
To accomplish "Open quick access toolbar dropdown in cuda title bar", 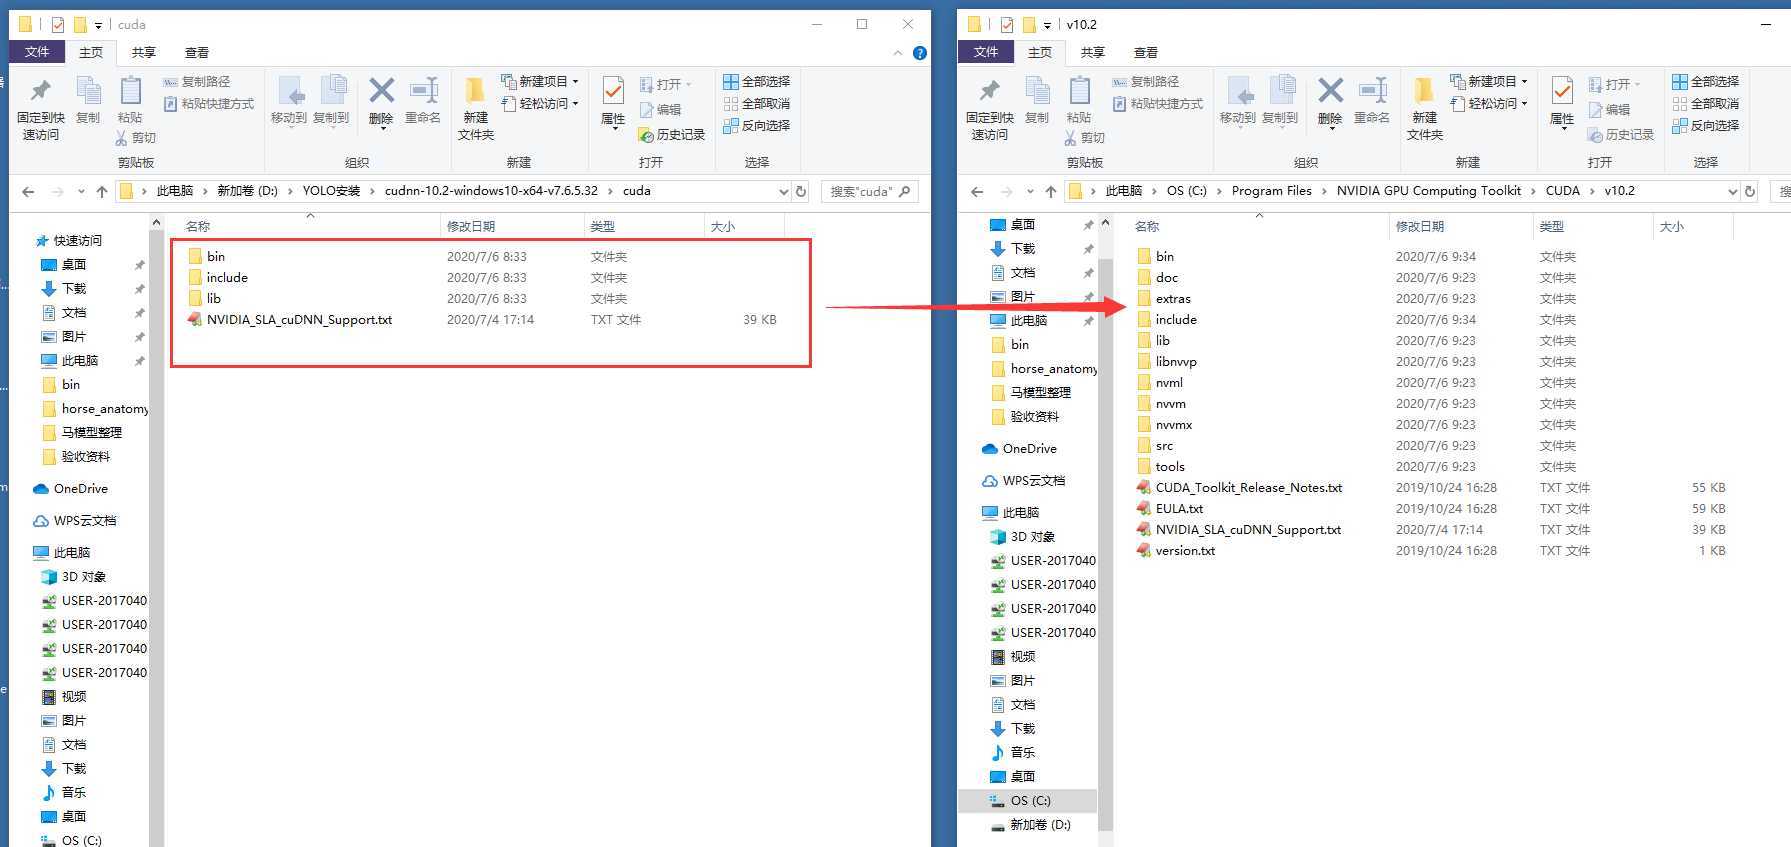I will pos(98,25).
